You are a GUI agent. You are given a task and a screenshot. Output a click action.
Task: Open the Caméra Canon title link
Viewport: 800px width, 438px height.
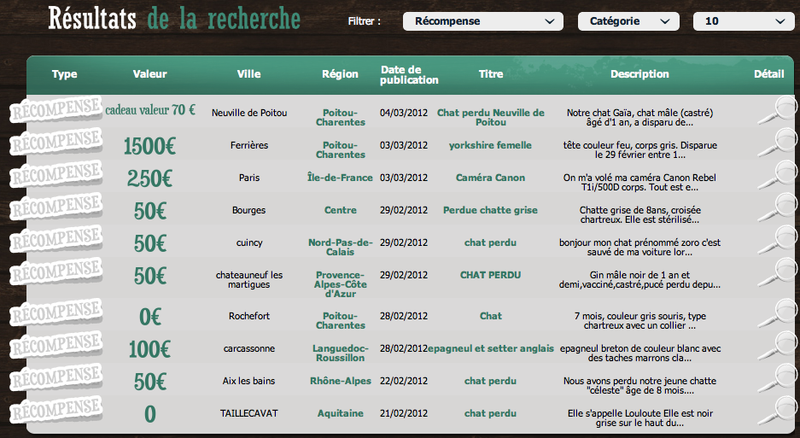point(490,178)
